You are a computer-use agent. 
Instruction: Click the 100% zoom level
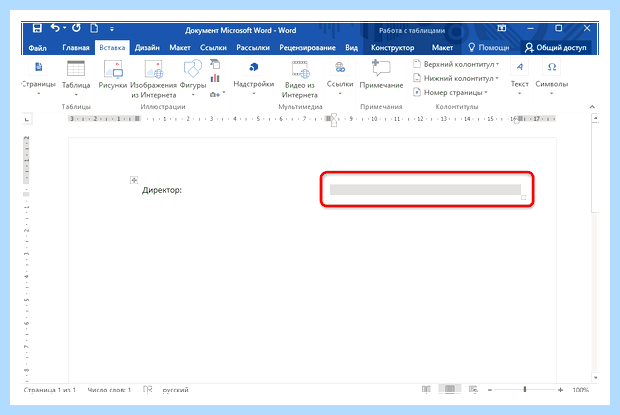(580, 390)
